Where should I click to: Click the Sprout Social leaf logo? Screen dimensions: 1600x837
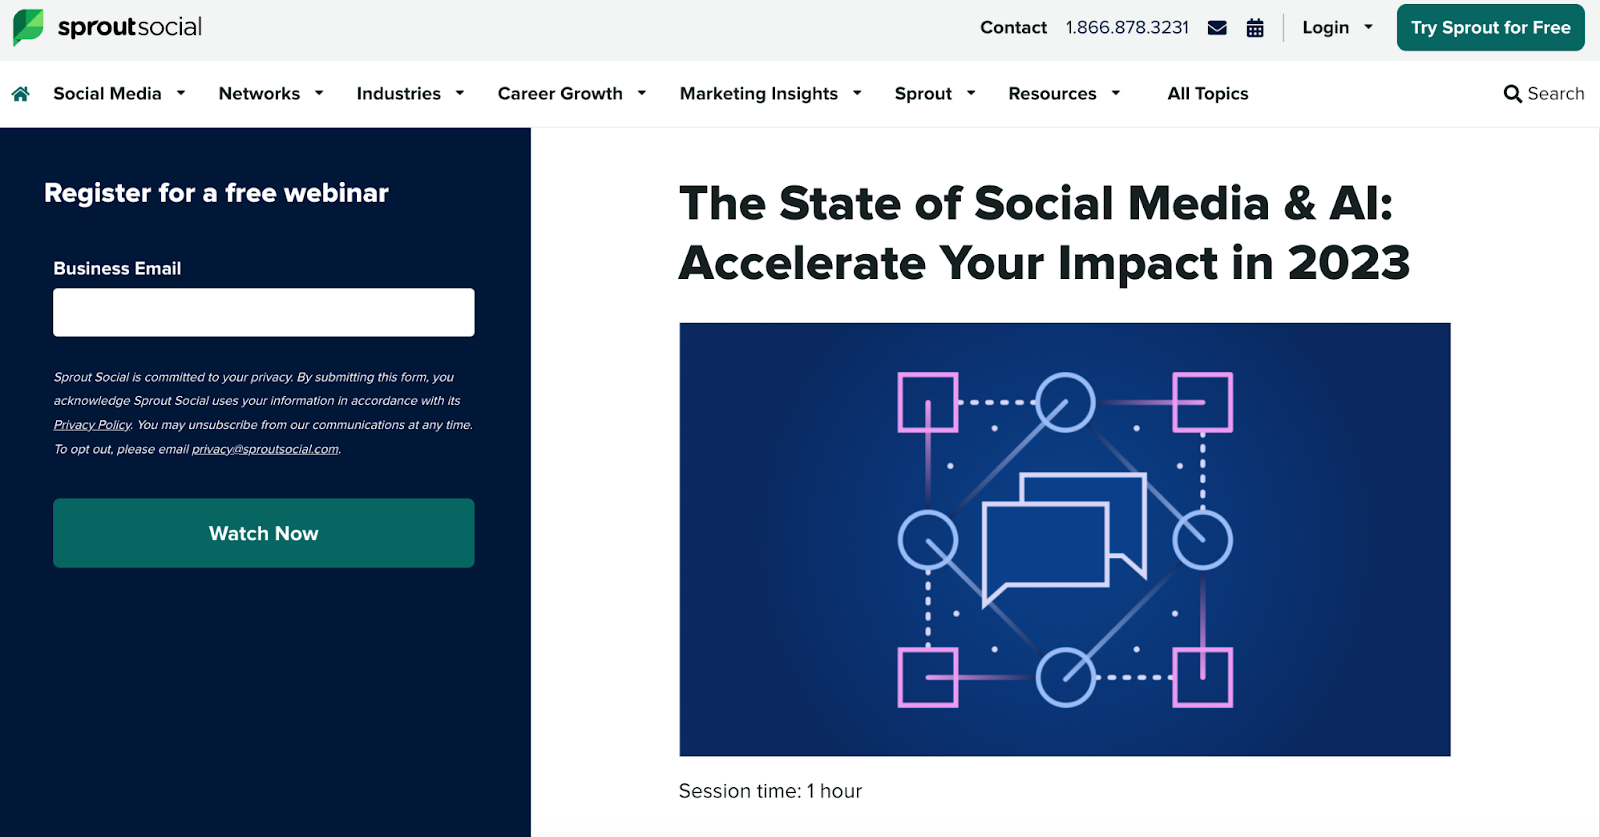[28, 27]
